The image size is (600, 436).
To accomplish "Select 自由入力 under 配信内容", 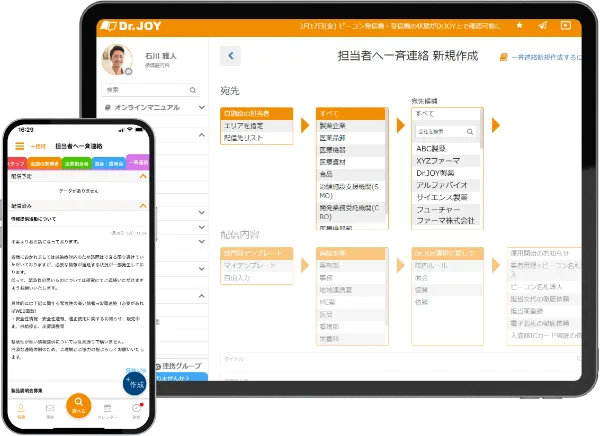I will [x=257, y=278].
